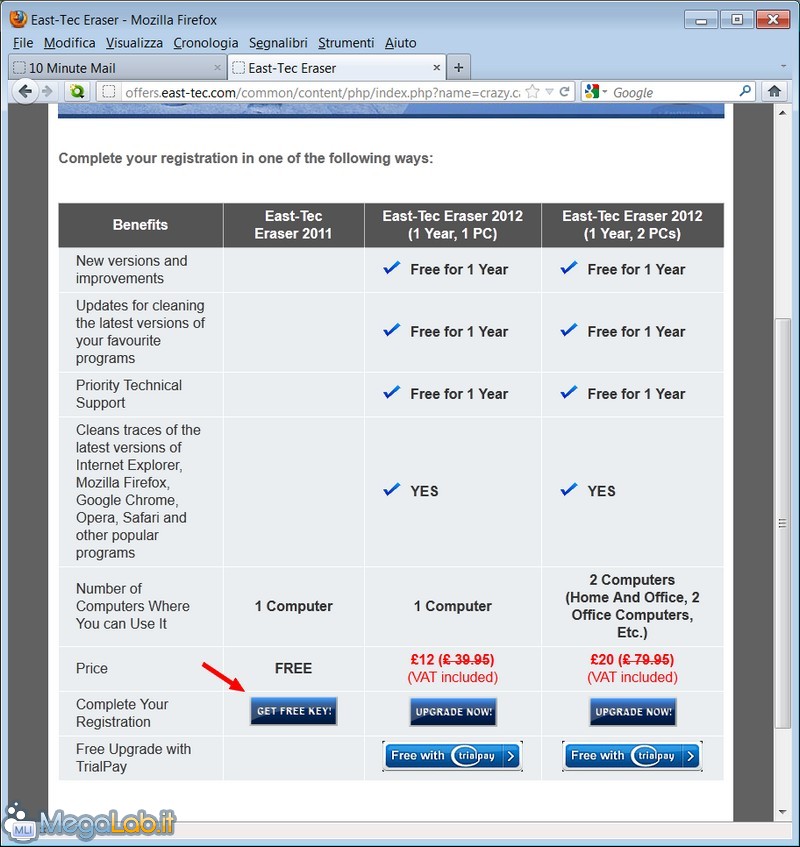The width and height of the screenshot is (800, 847).
Task: Go to the Home page icon
Action: [x=774, y=91]
